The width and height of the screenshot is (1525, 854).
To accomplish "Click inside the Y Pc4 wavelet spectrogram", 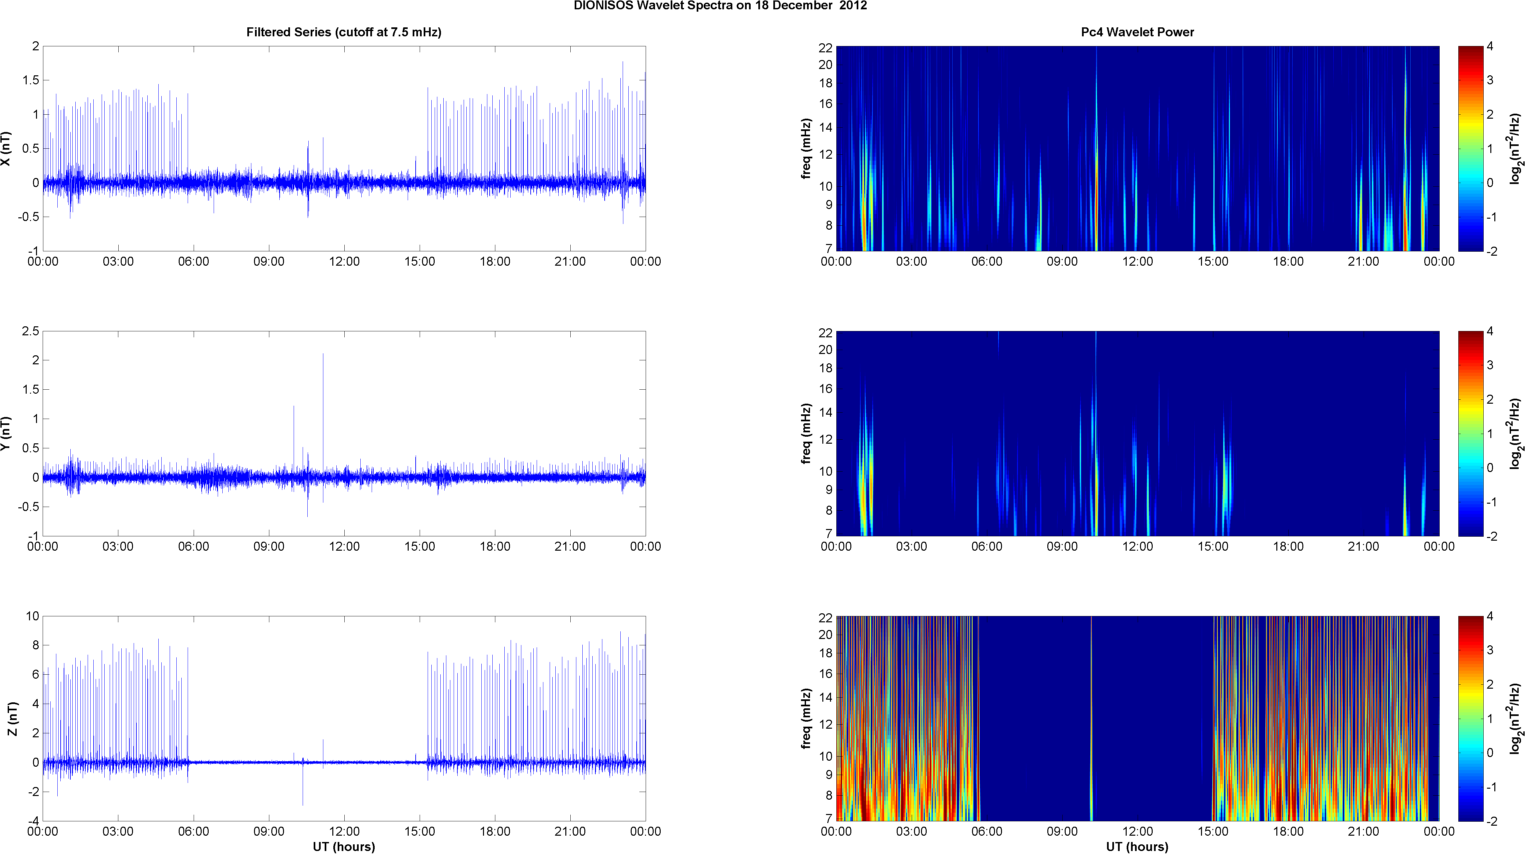I will click(x=1137, y=434).
